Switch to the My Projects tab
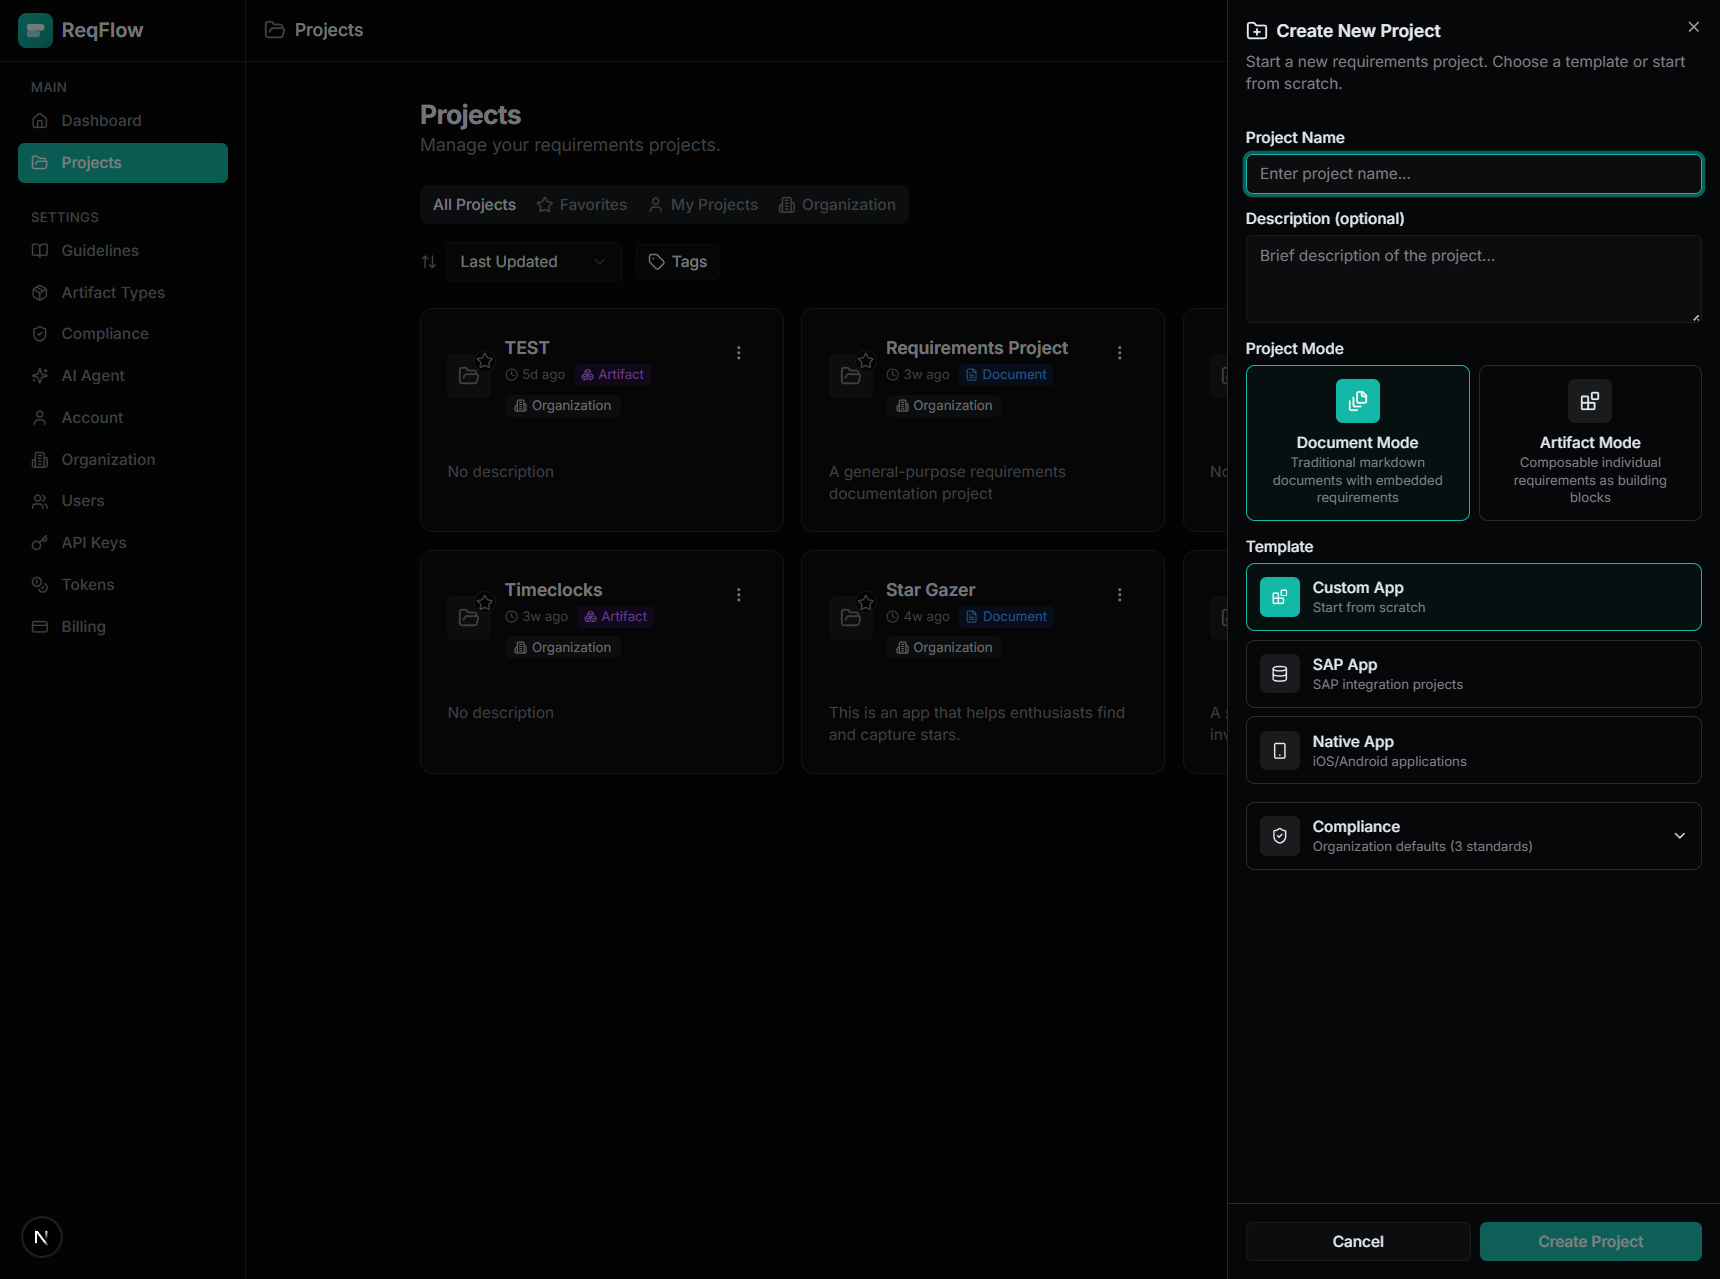1720x1279 pixels. tap(702, 204)
